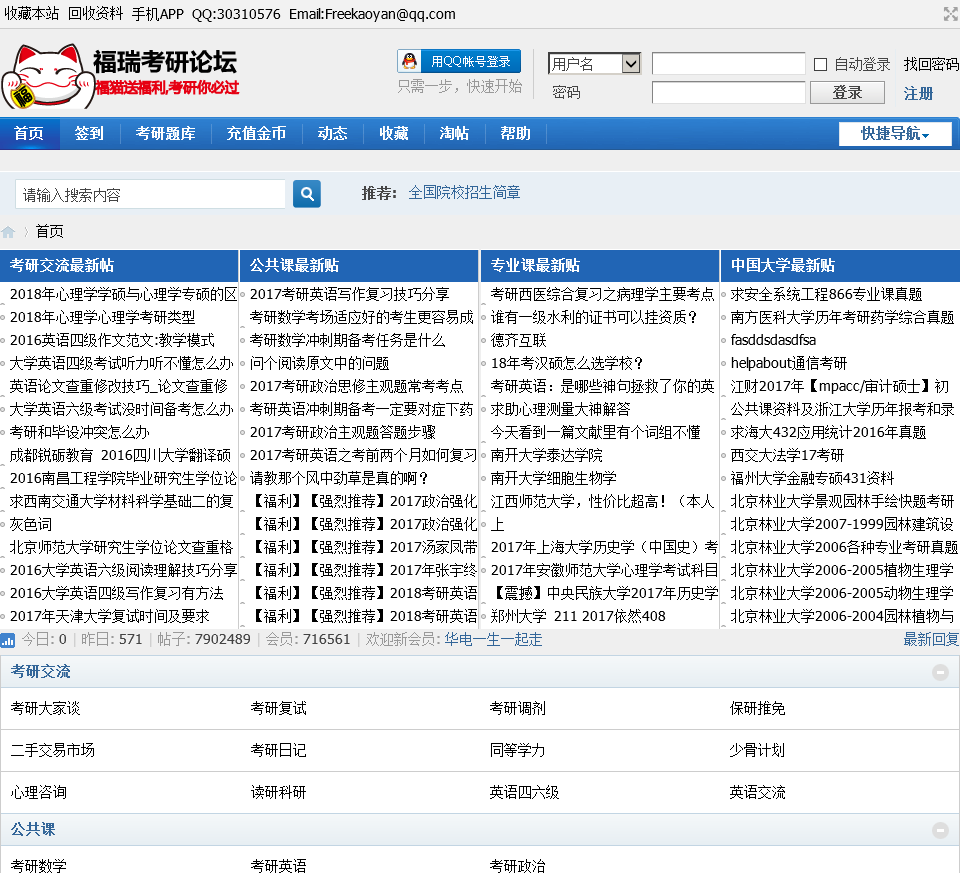Open the 快捷导航 dropdown menu
The image size is (960, 873).
(x=895, y=134)
